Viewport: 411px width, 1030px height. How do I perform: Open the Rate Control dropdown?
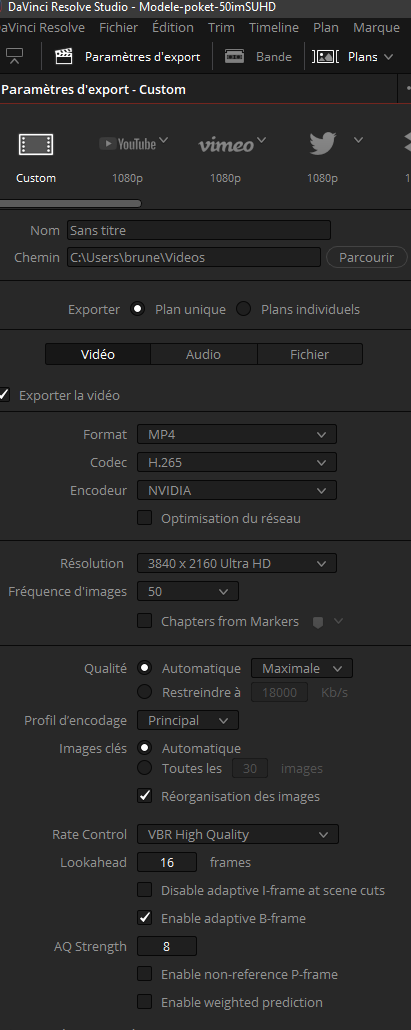click(x=238, y=834)
